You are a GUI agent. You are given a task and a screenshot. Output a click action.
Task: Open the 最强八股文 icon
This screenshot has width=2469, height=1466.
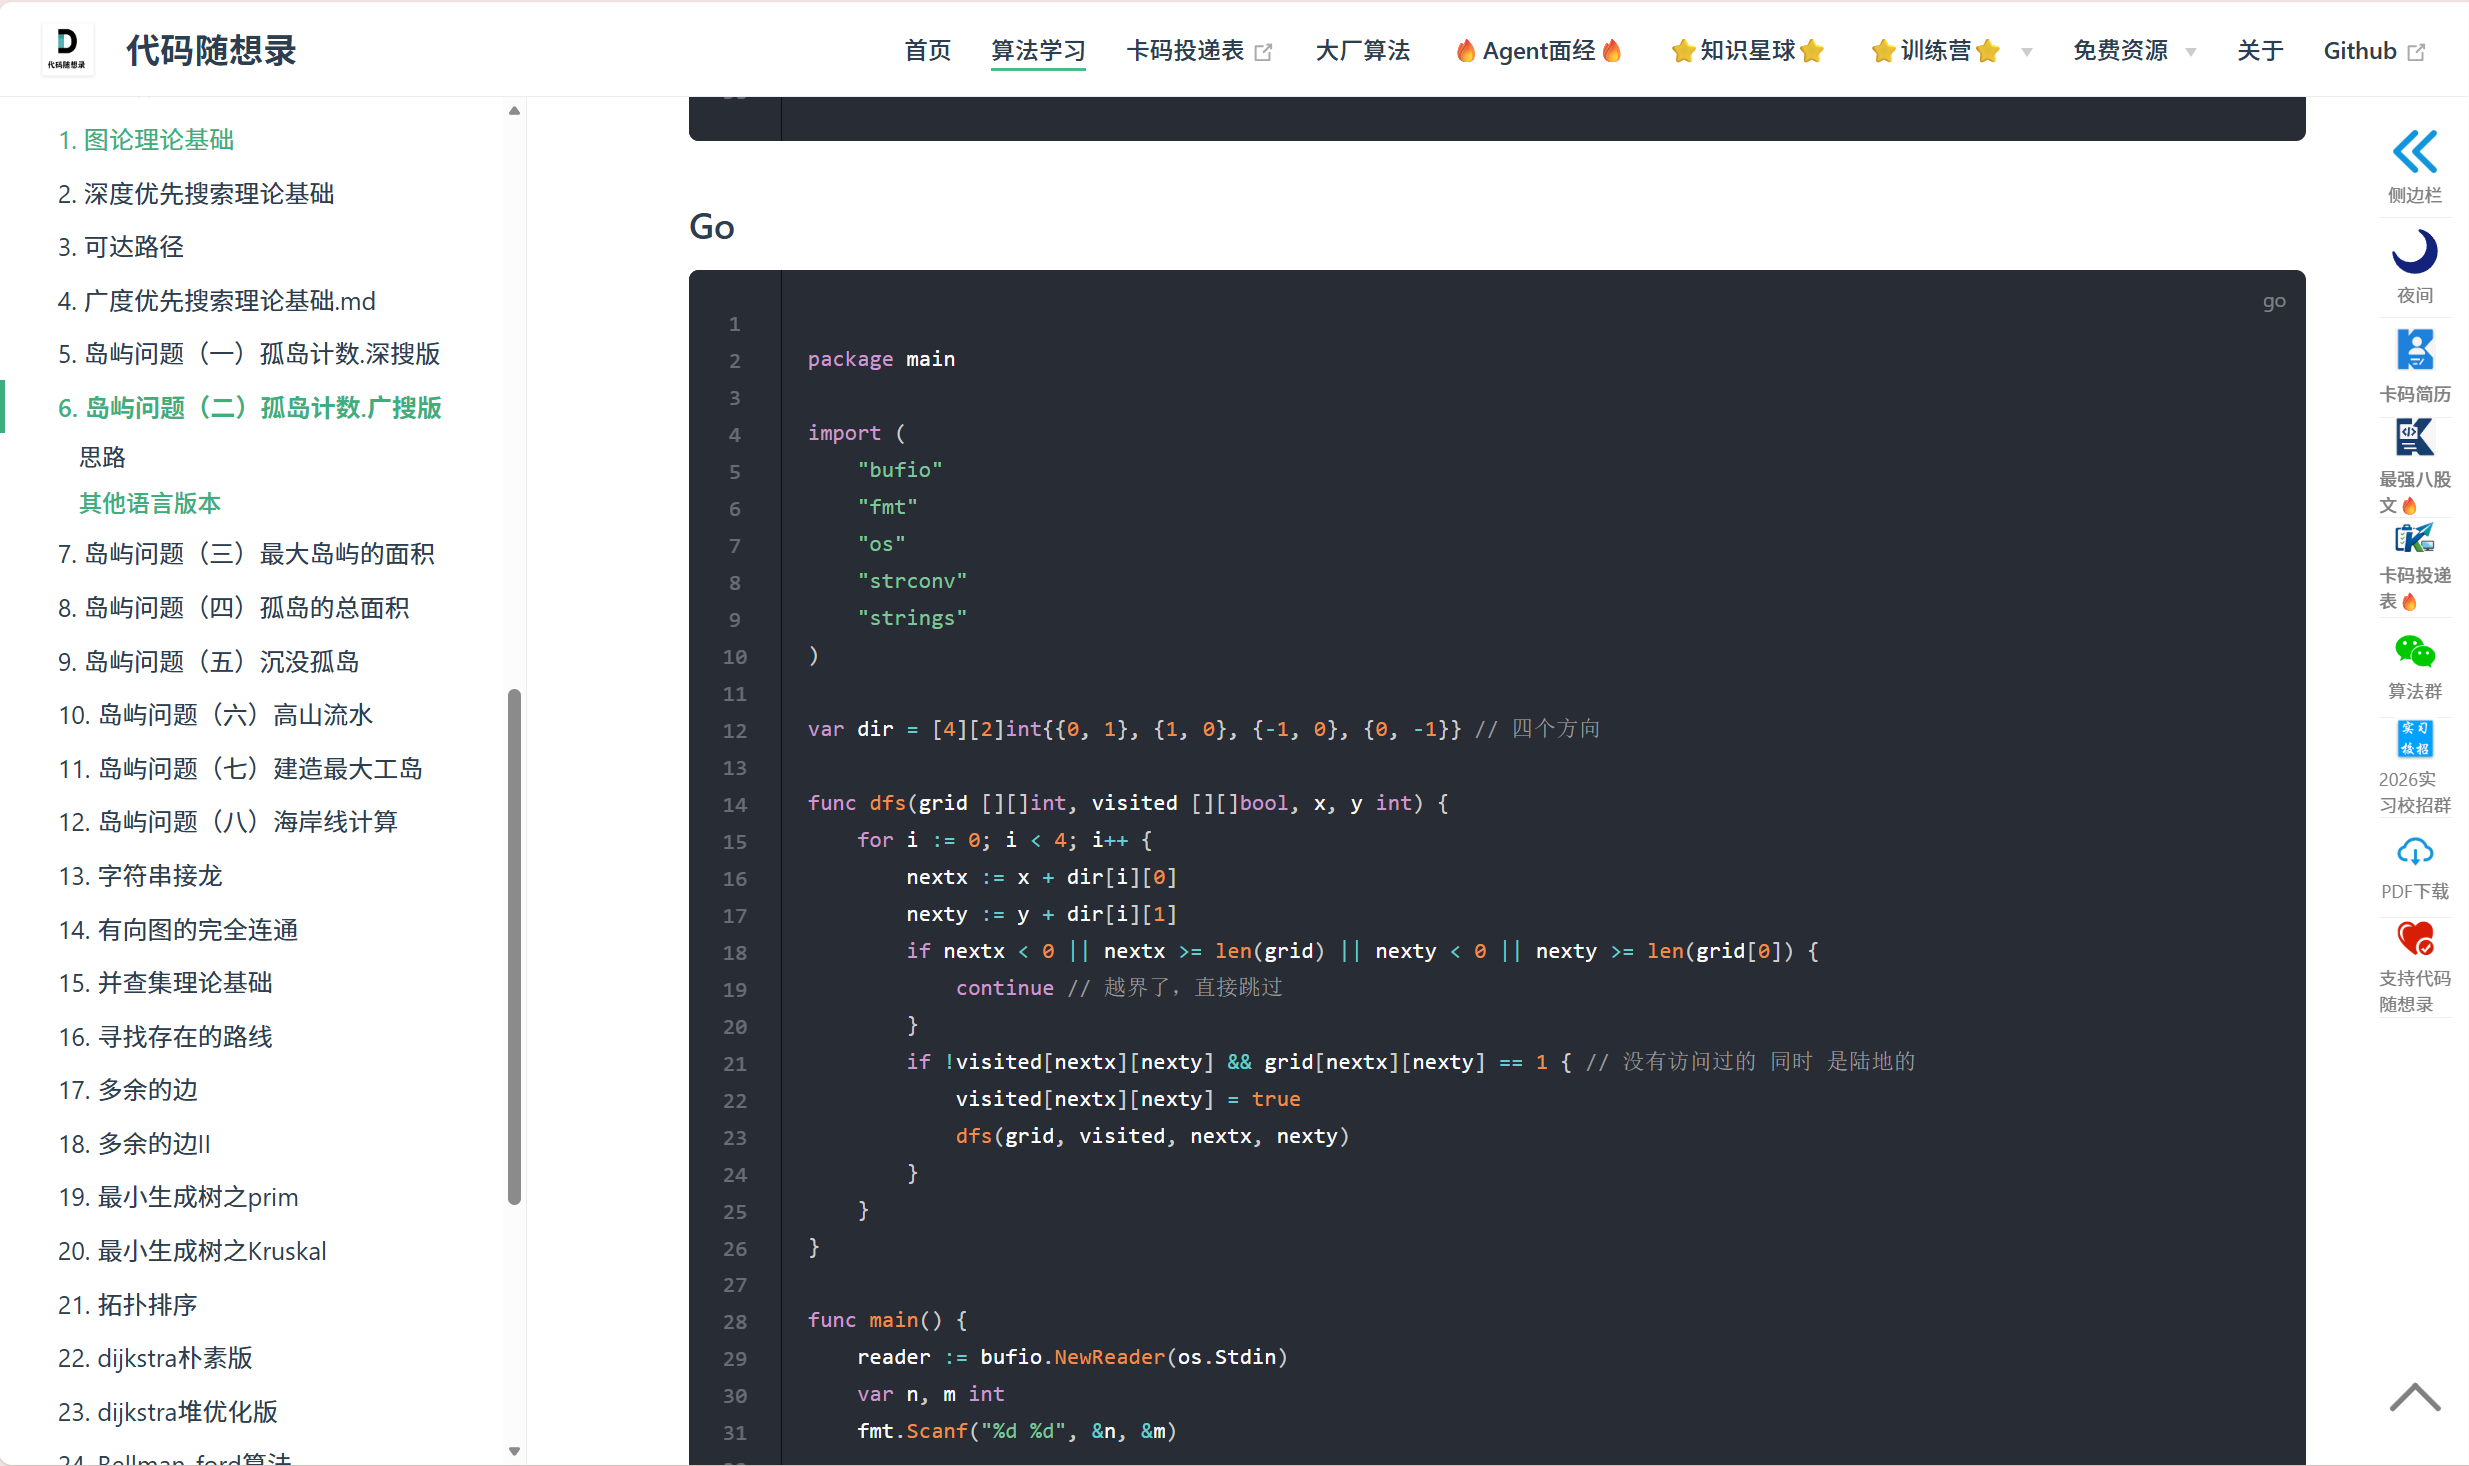(x=2414, y=438)
